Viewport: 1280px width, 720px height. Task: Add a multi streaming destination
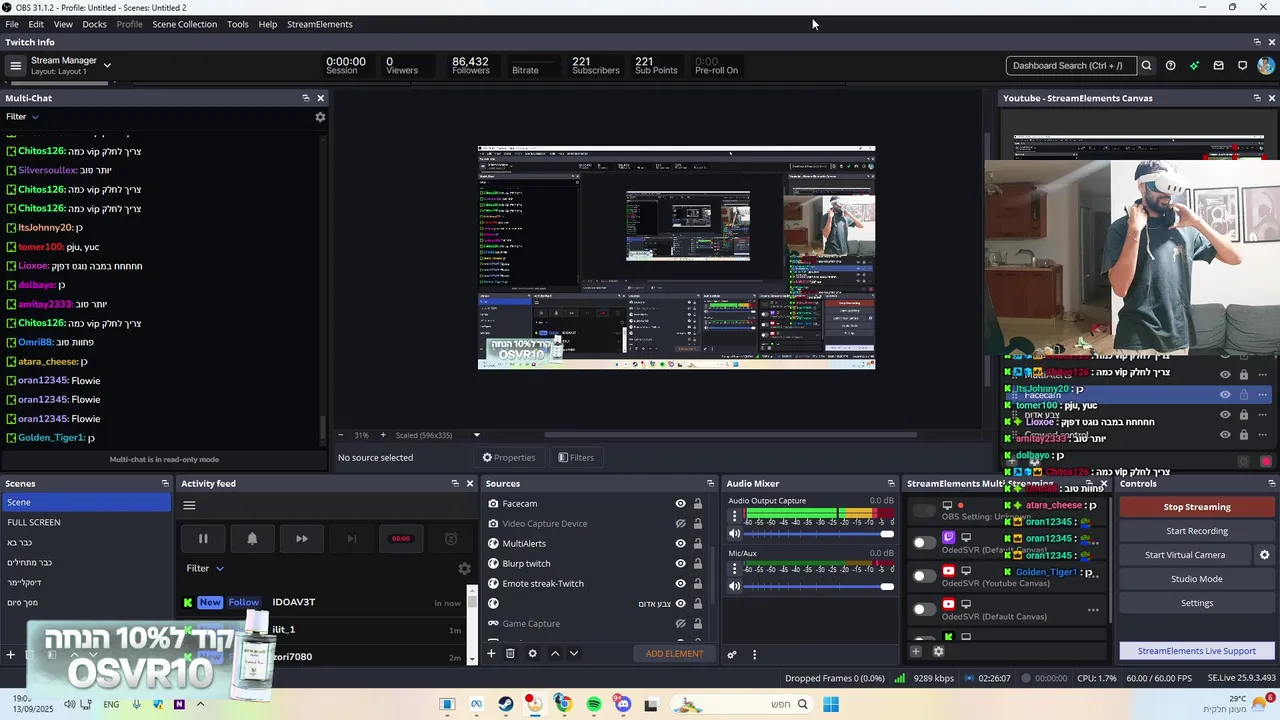click(915, 652)
